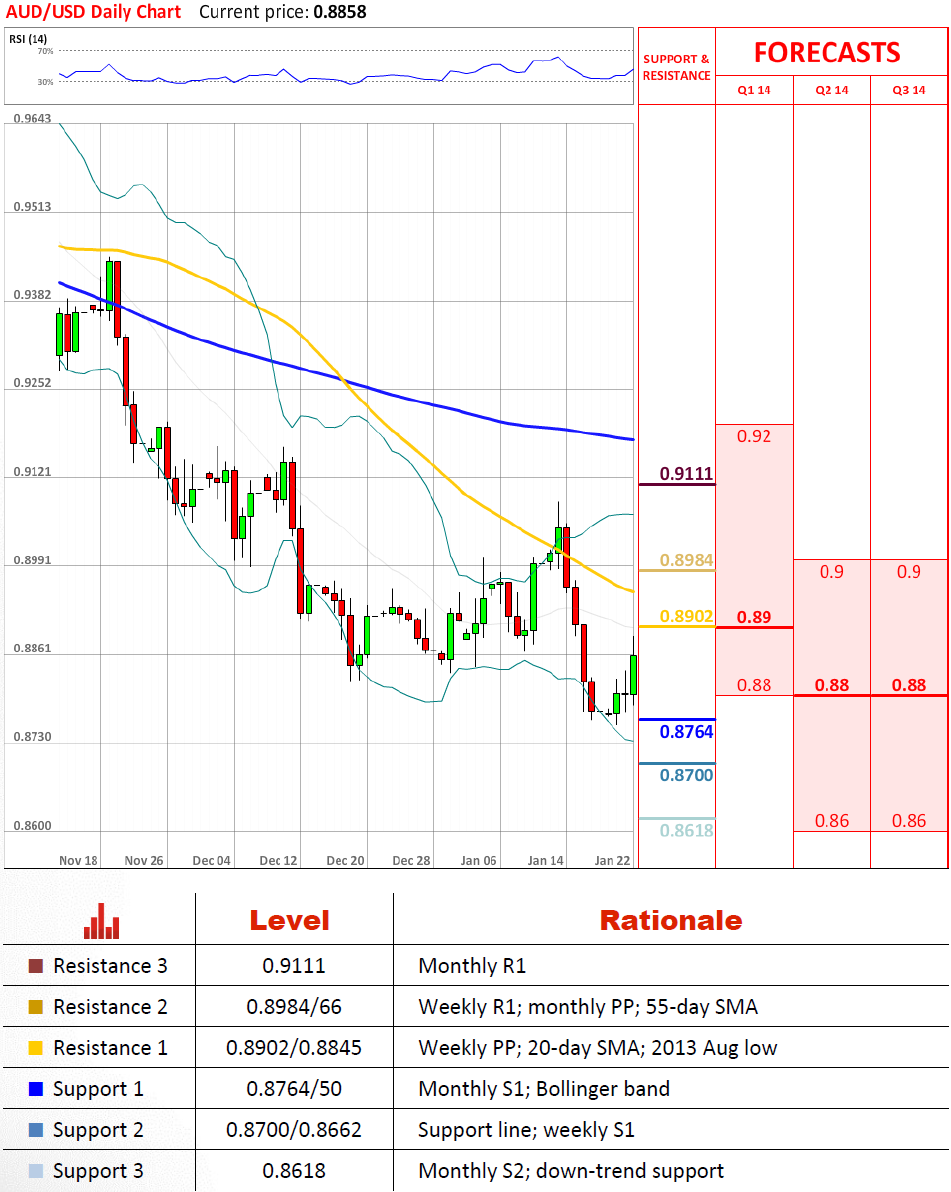Click the Level column header
The height and width of the screenshot is (1192, 951).
tap(289, 921)
